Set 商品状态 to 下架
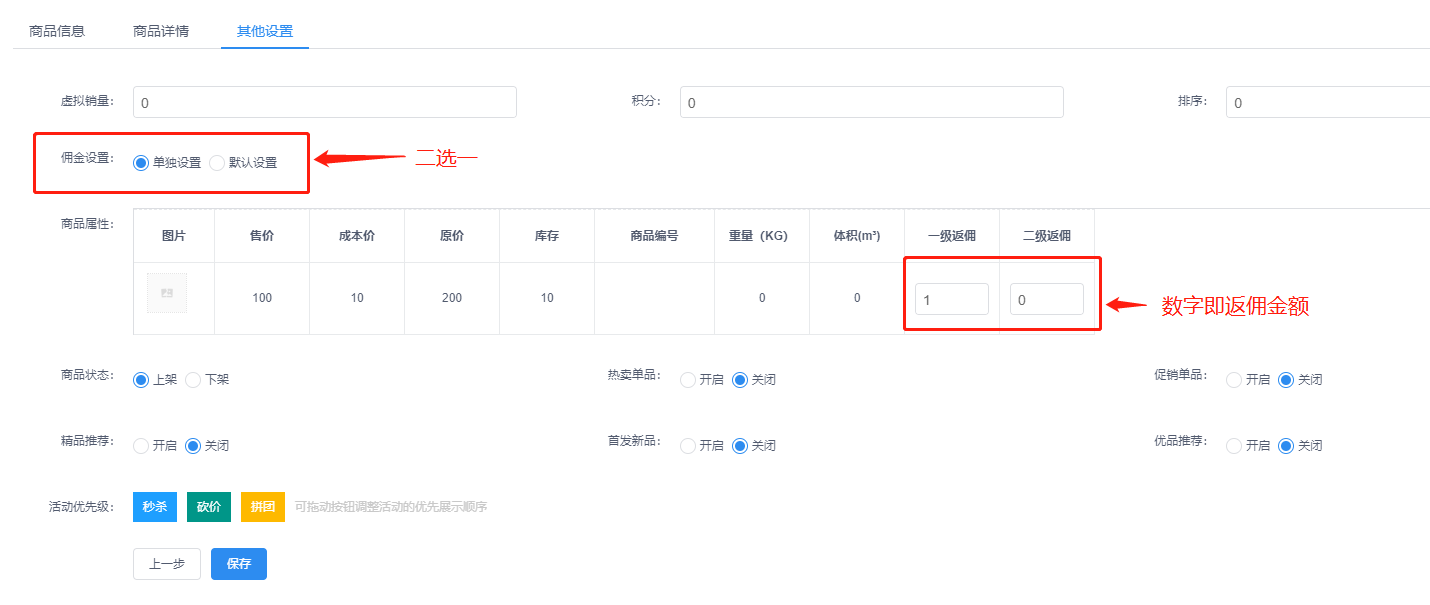 (x=193, y=380)
